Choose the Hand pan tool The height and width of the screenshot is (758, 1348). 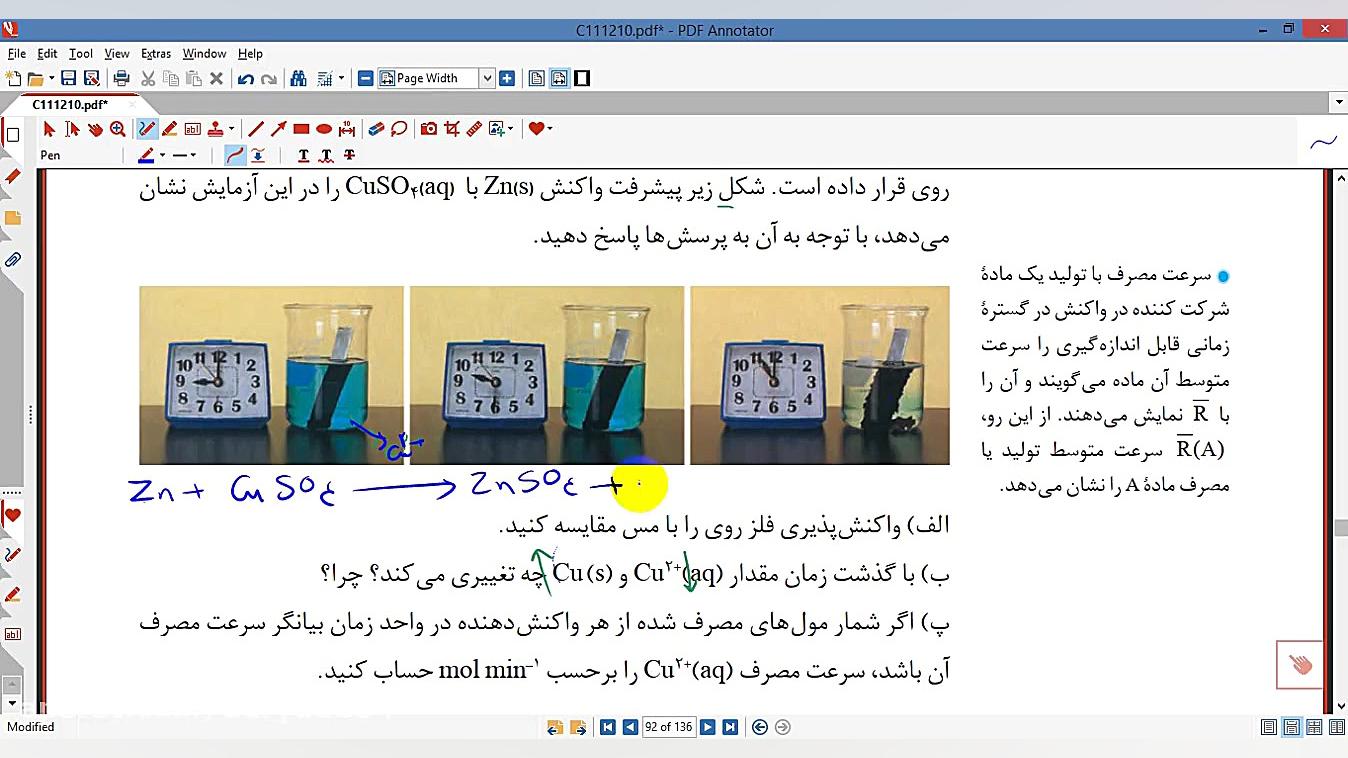[96, 128]
